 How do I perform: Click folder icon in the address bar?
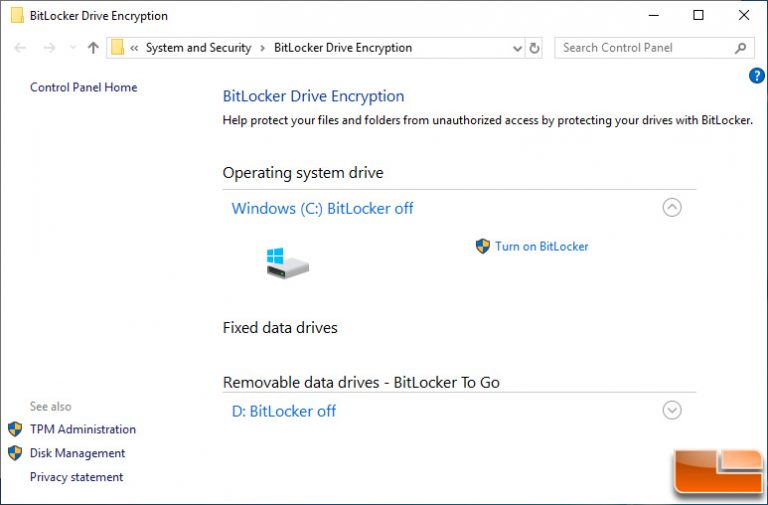click(117, 48)
